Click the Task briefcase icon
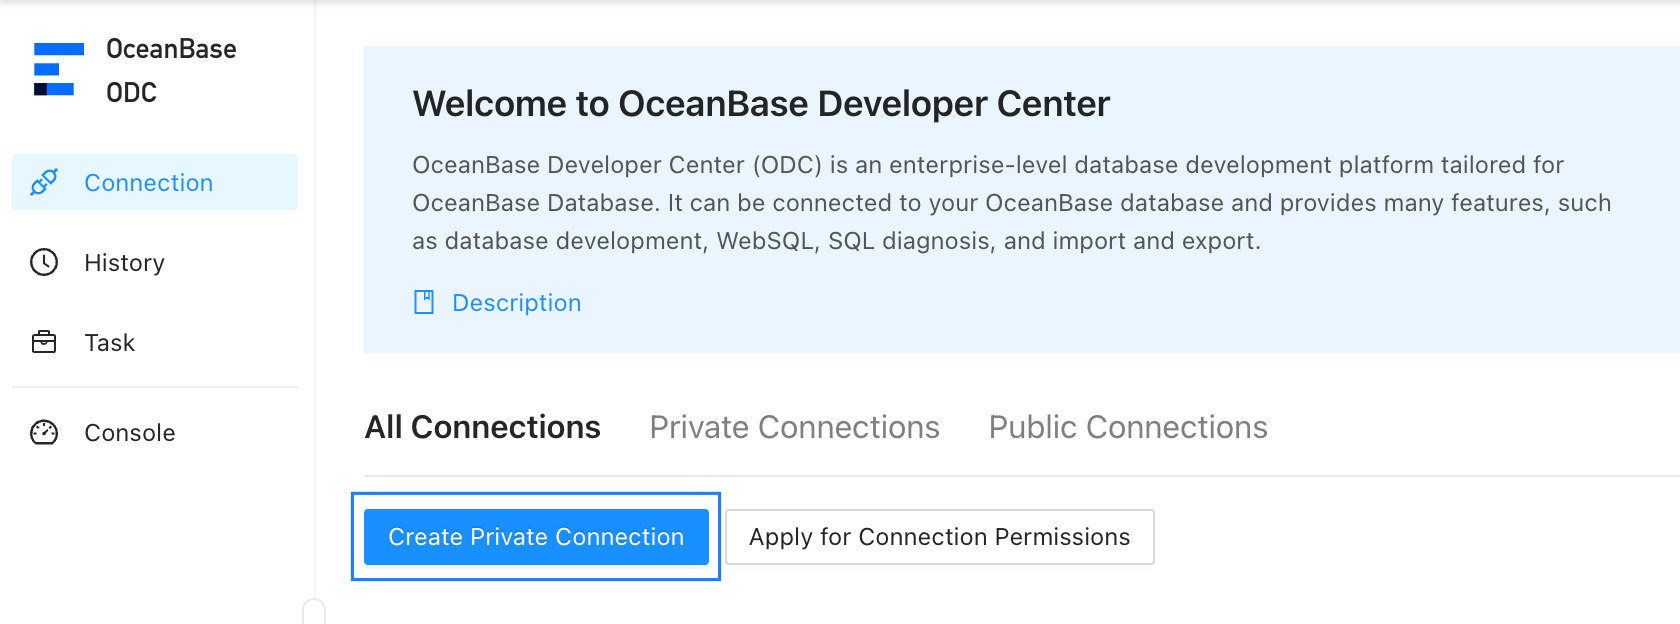The width and height of the screenshot is (1680, 624). pos(44,342)
